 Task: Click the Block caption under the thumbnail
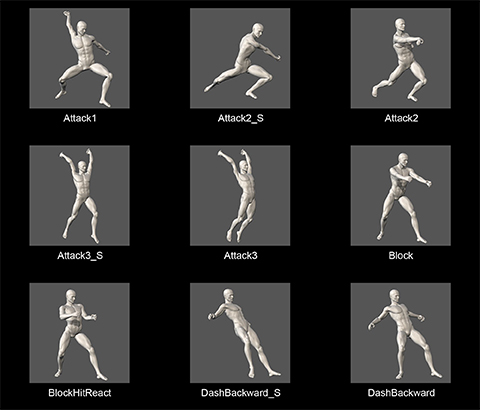point(401,256)
